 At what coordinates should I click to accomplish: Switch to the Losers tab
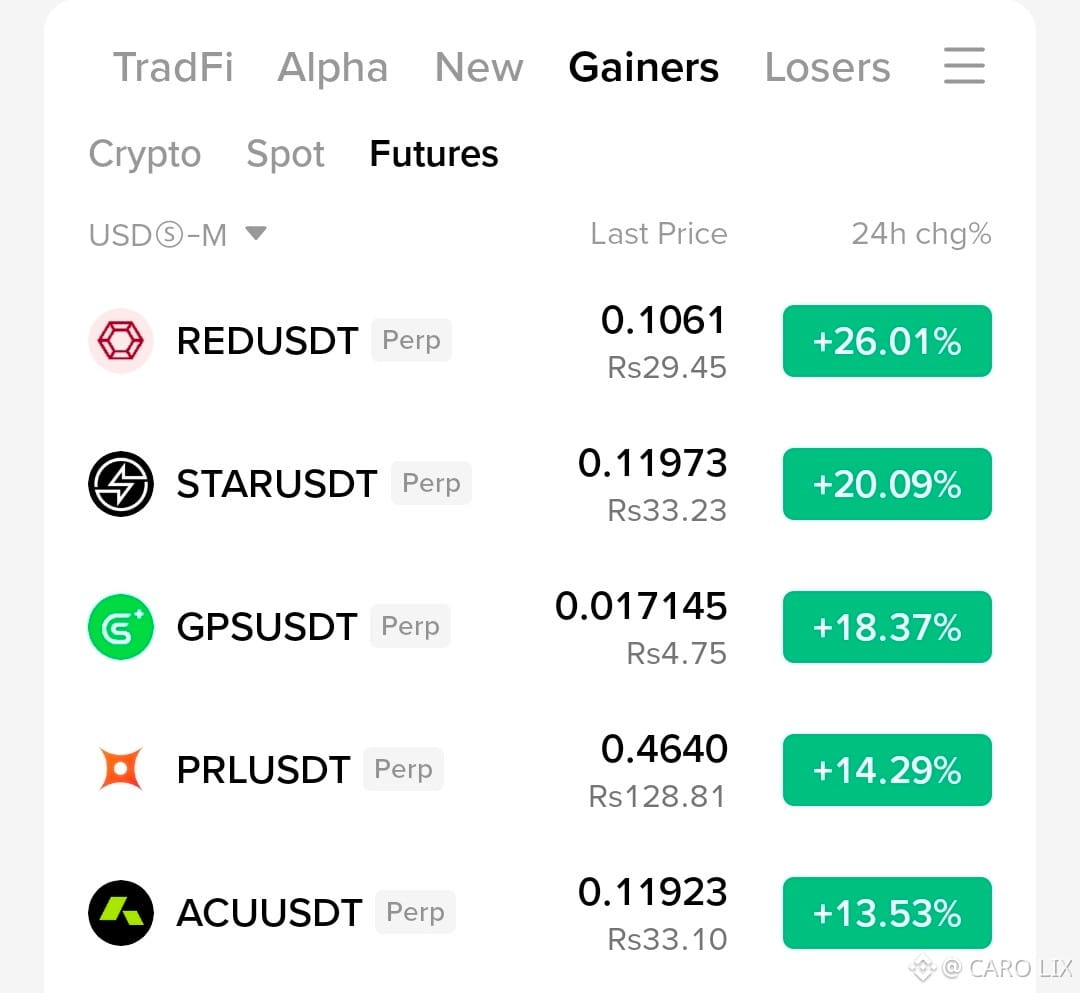click(x=827, y=67)
